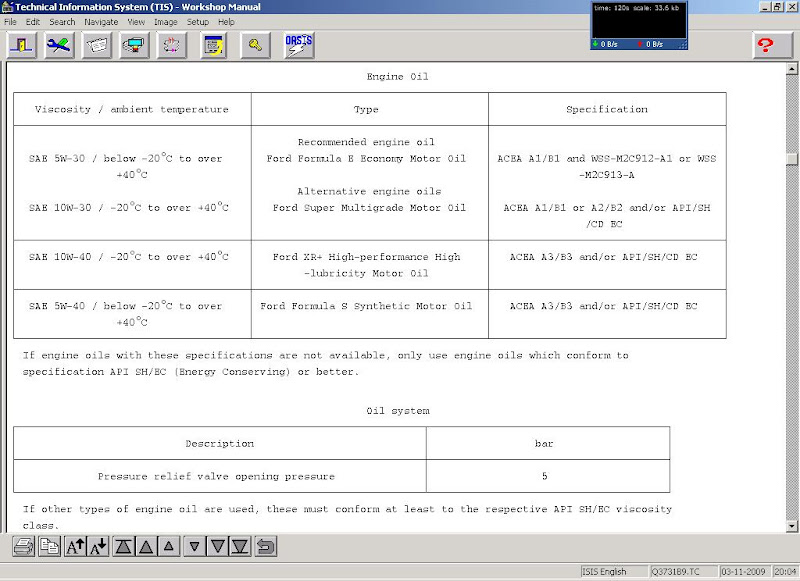Open the Help menu
The image size is (800, 581).
click(226, 22)
